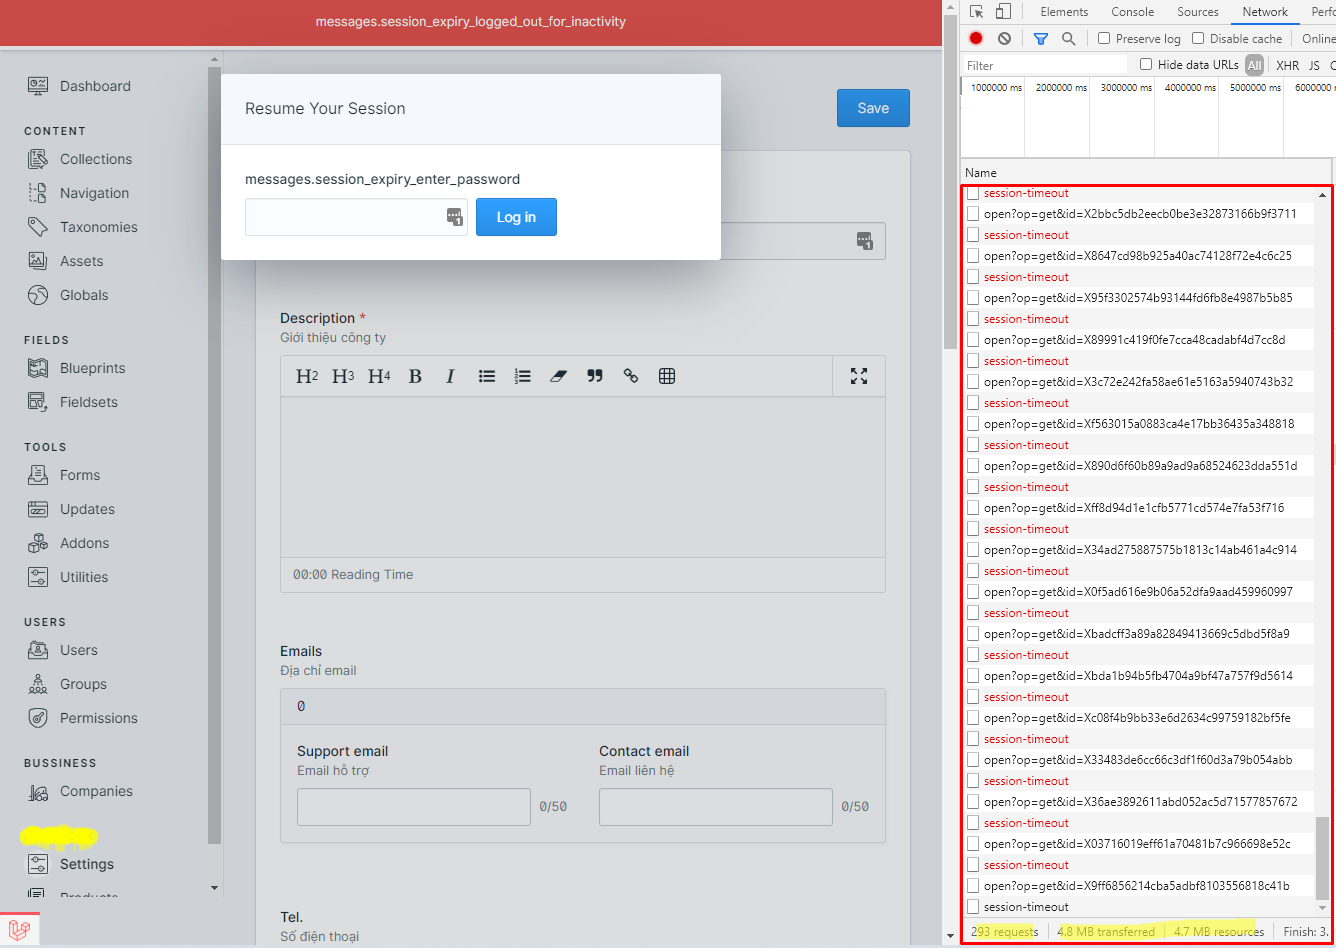1336x948 pixels.
Task: Toggle bold in Description editor
Action: pos(415,376)
